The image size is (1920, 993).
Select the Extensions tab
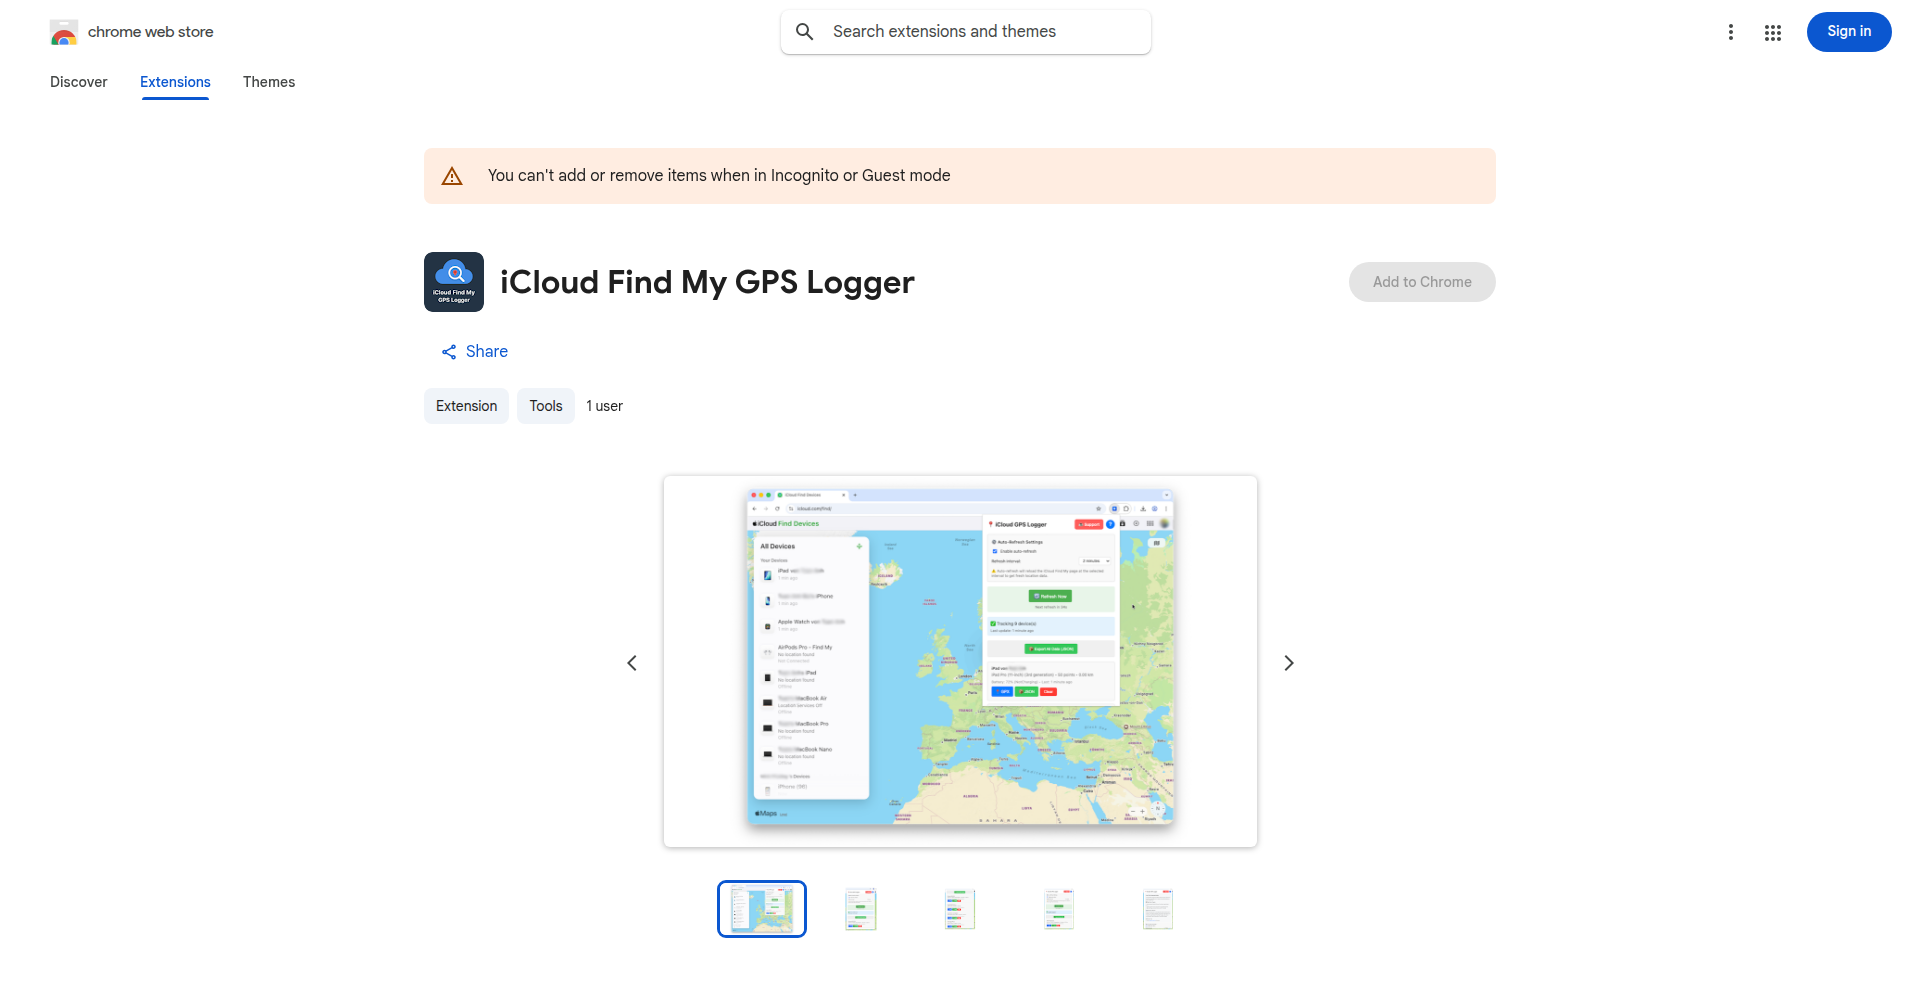(x=175, y=82)
